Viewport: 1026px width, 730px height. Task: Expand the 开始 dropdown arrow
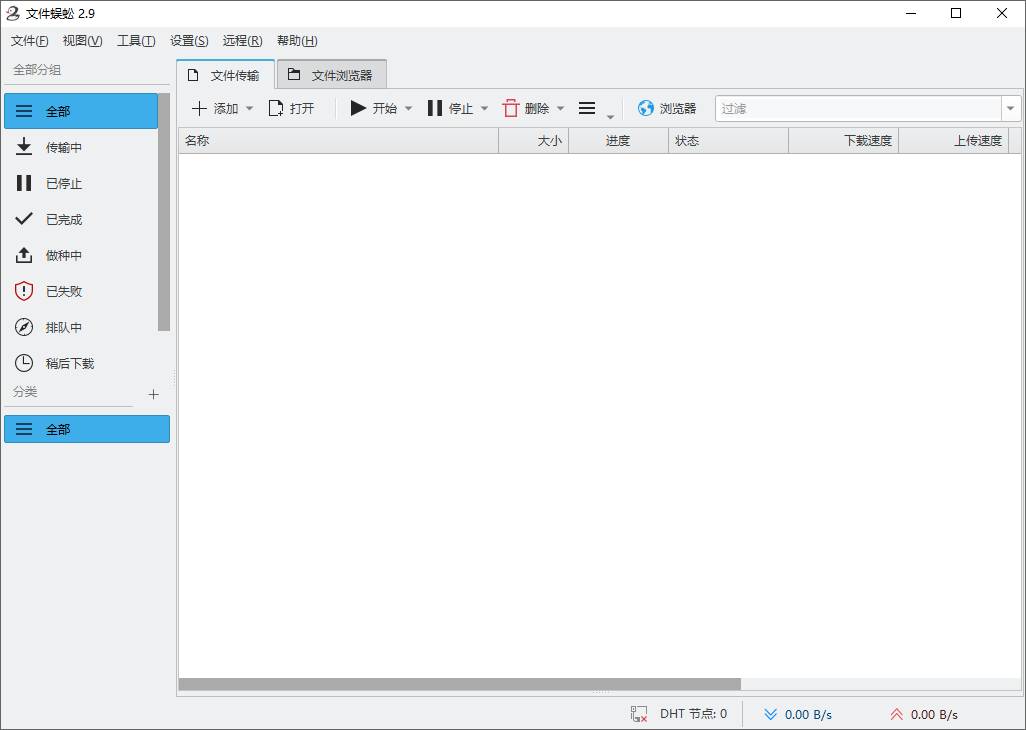pos(408,109)
